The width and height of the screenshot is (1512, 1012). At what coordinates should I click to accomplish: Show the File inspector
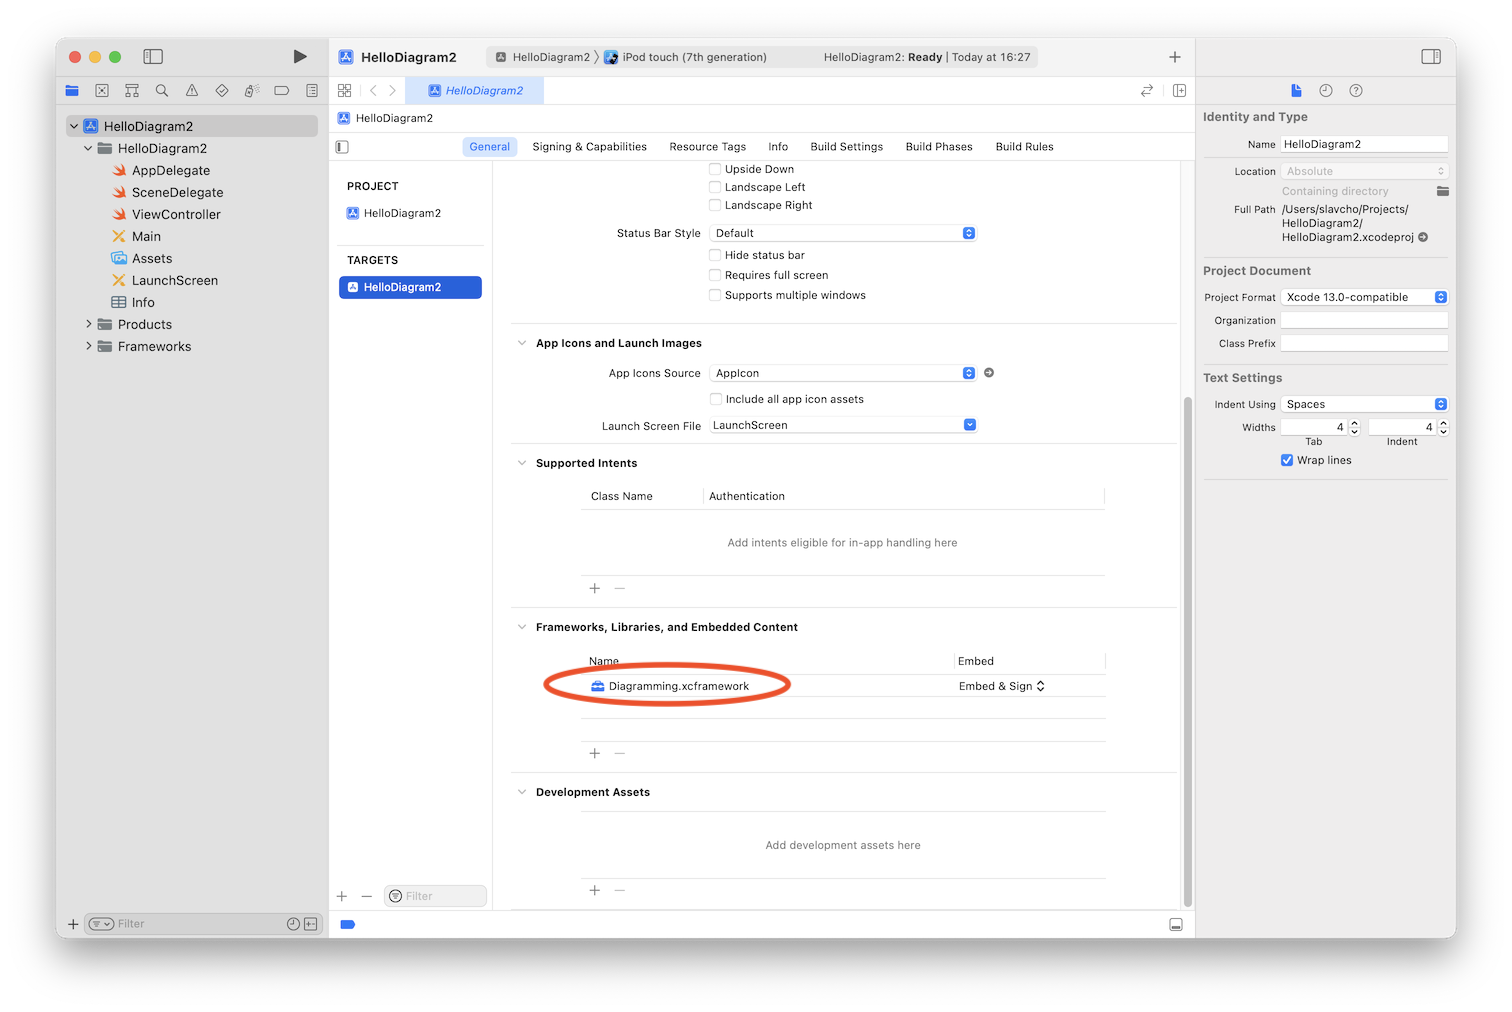click(1296, 90)
